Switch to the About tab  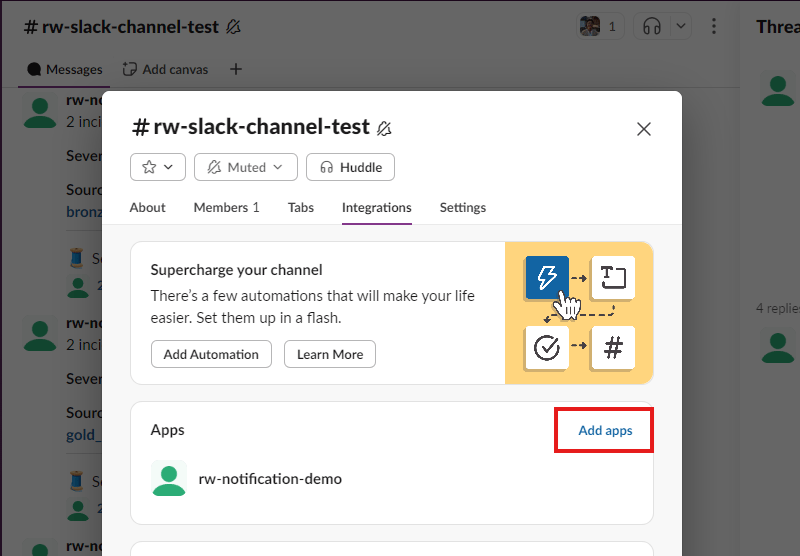coord(147,208)
